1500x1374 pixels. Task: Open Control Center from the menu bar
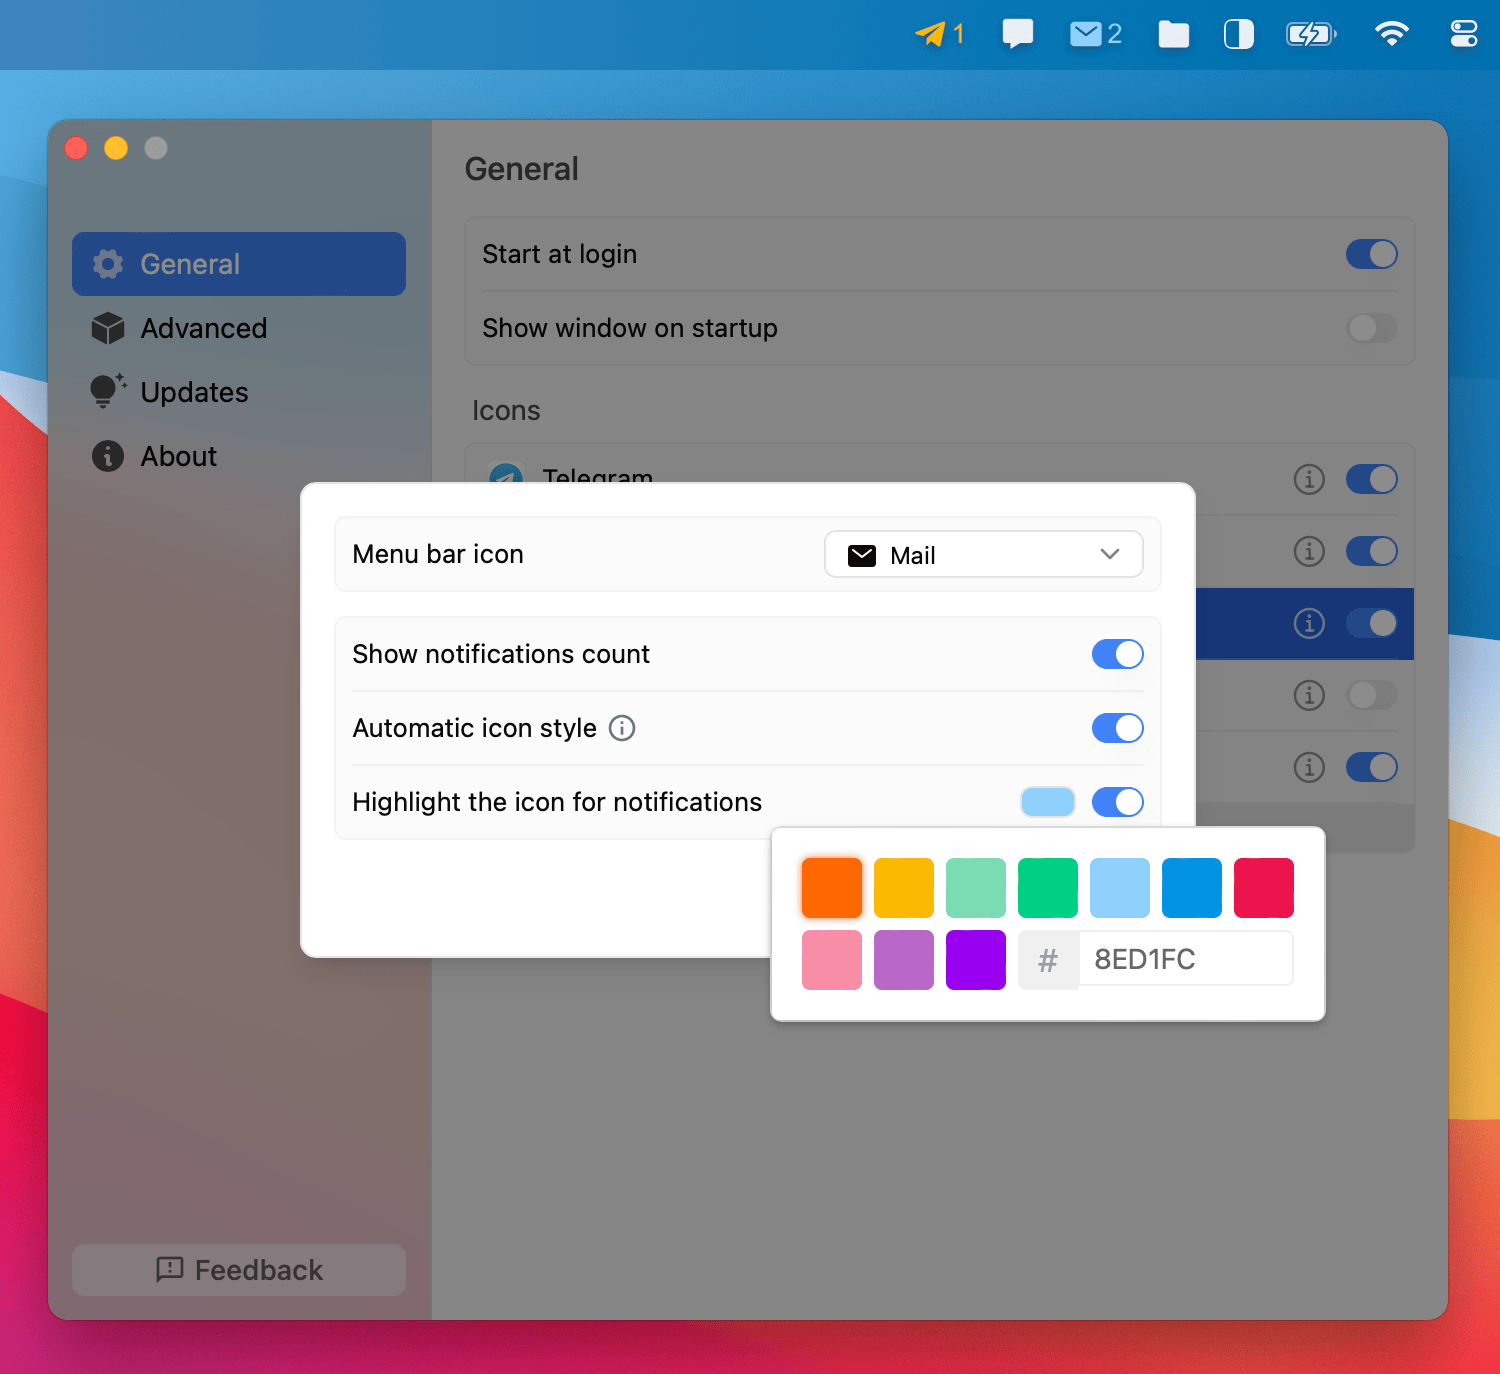(x=1464, y=34)
